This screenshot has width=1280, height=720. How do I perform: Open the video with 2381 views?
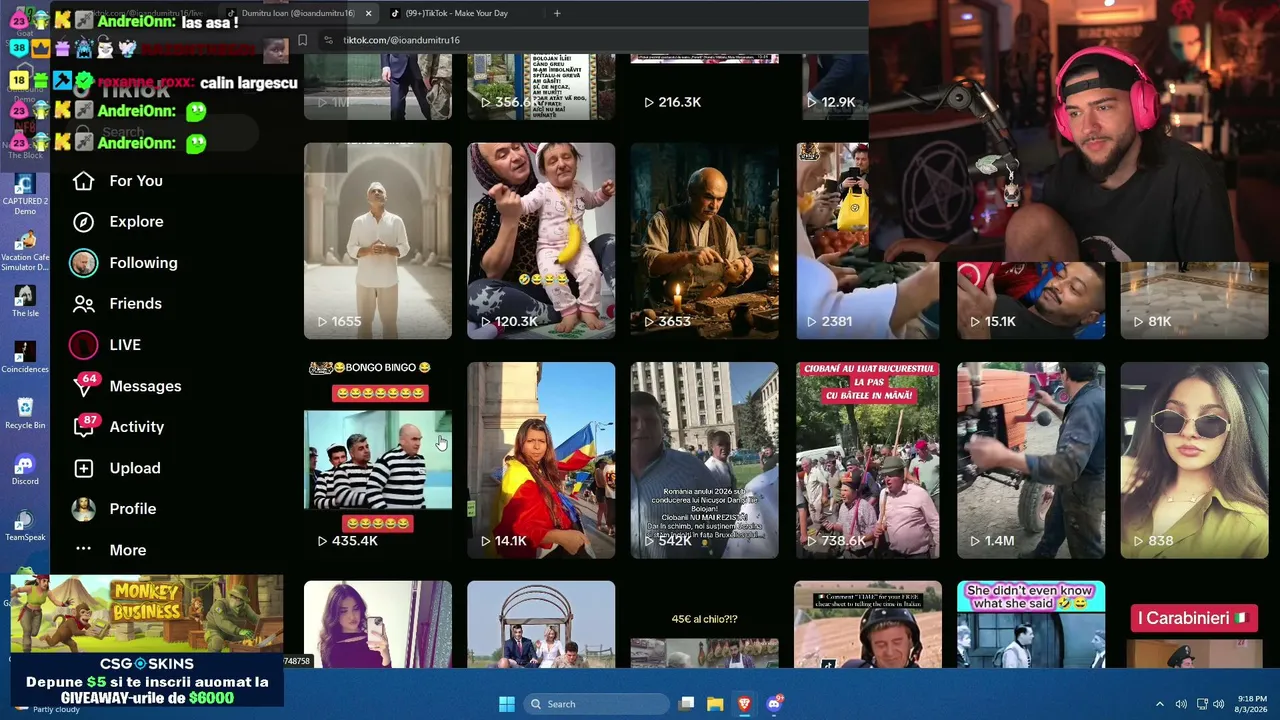(867, 241)
